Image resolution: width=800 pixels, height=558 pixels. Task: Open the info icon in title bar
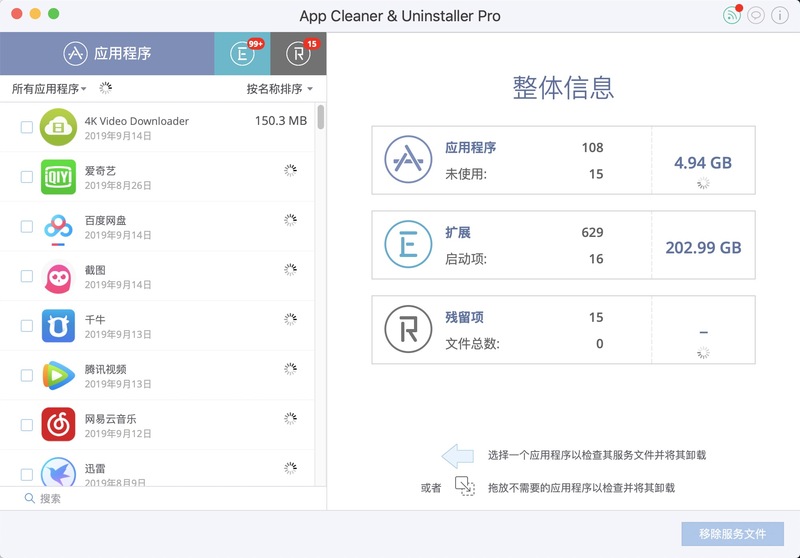tap(780, 15)
